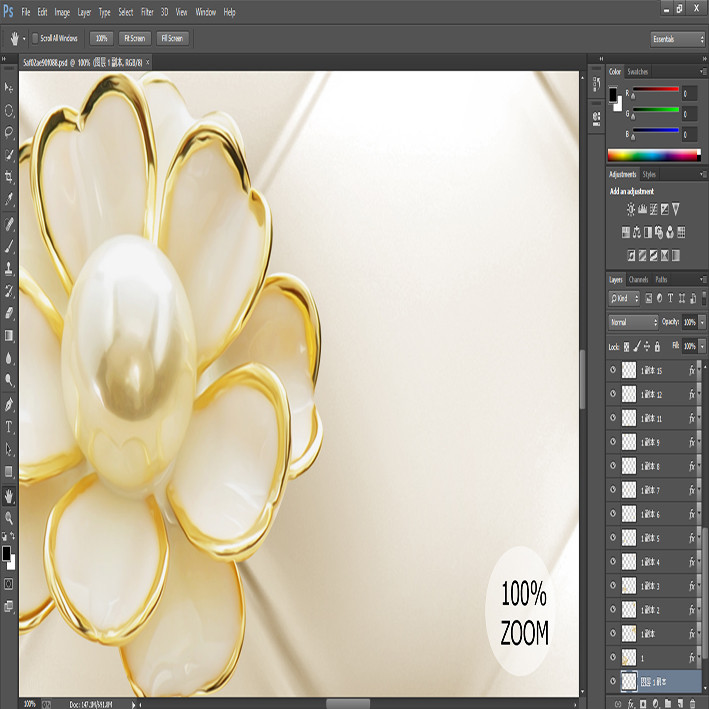Open the layer filter Kind dropdown
The image size is (709, 709).
tap(624, 298)
